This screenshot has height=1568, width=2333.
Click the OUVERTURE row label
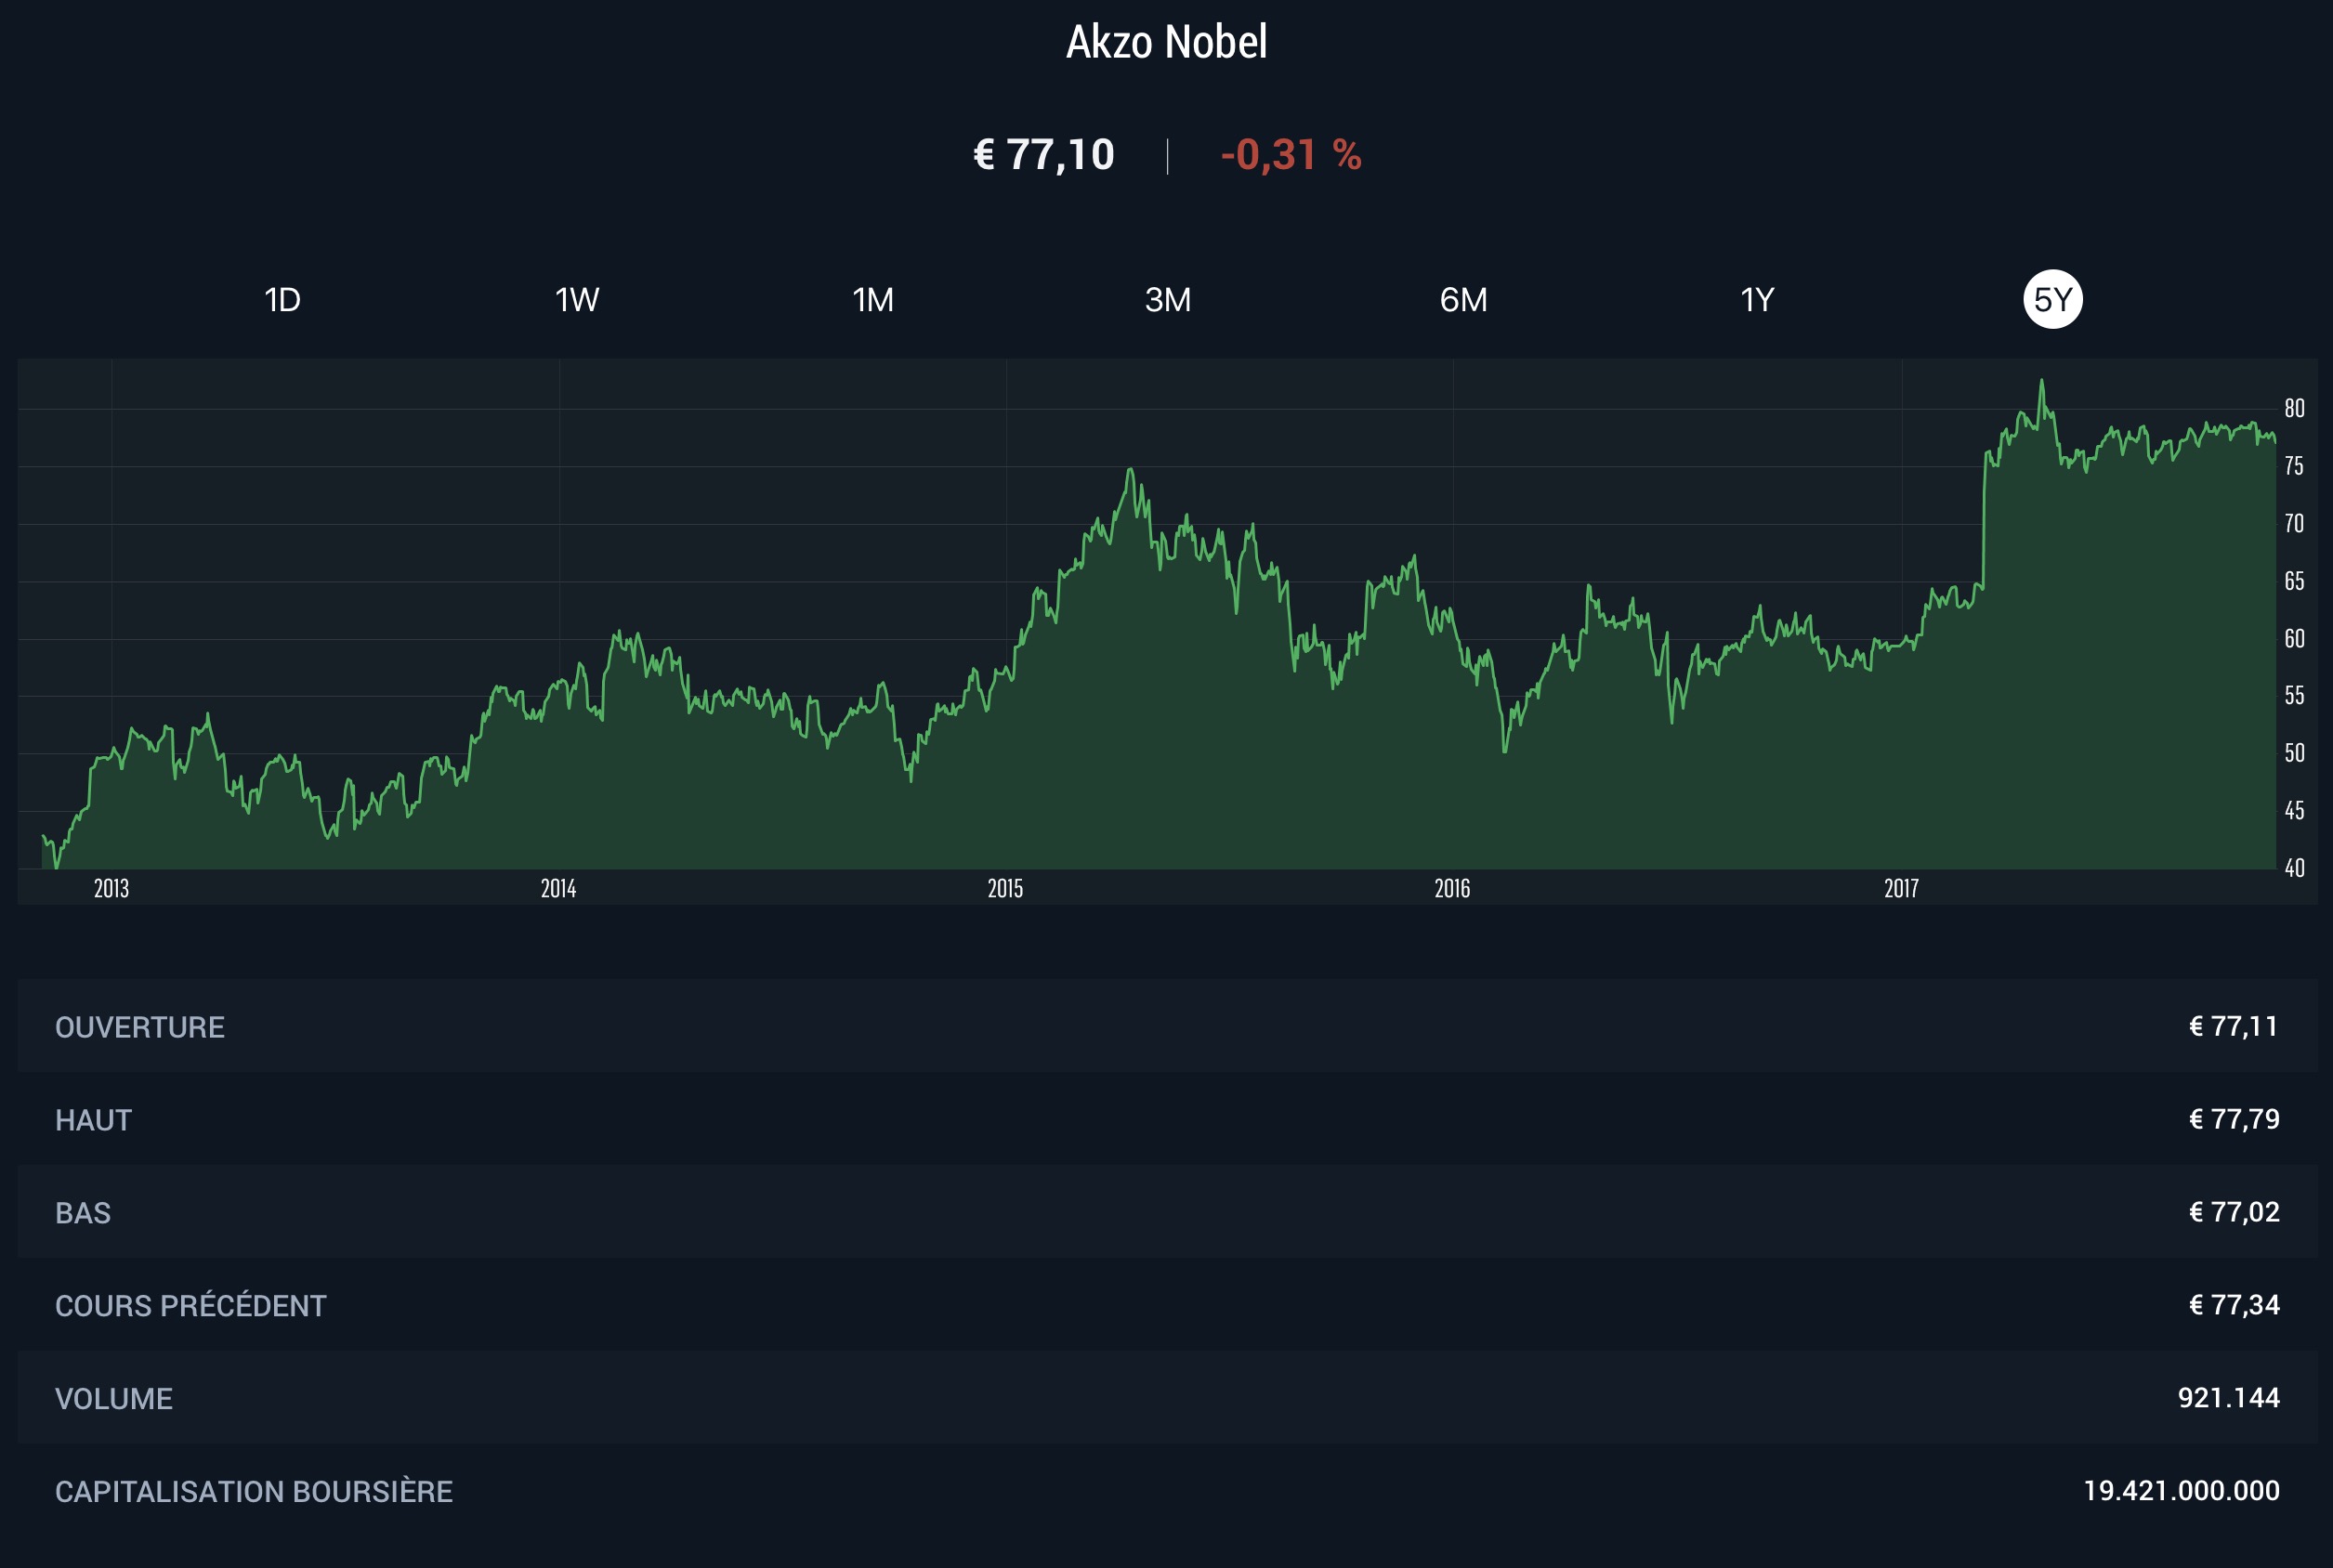tap(140, 1027)
